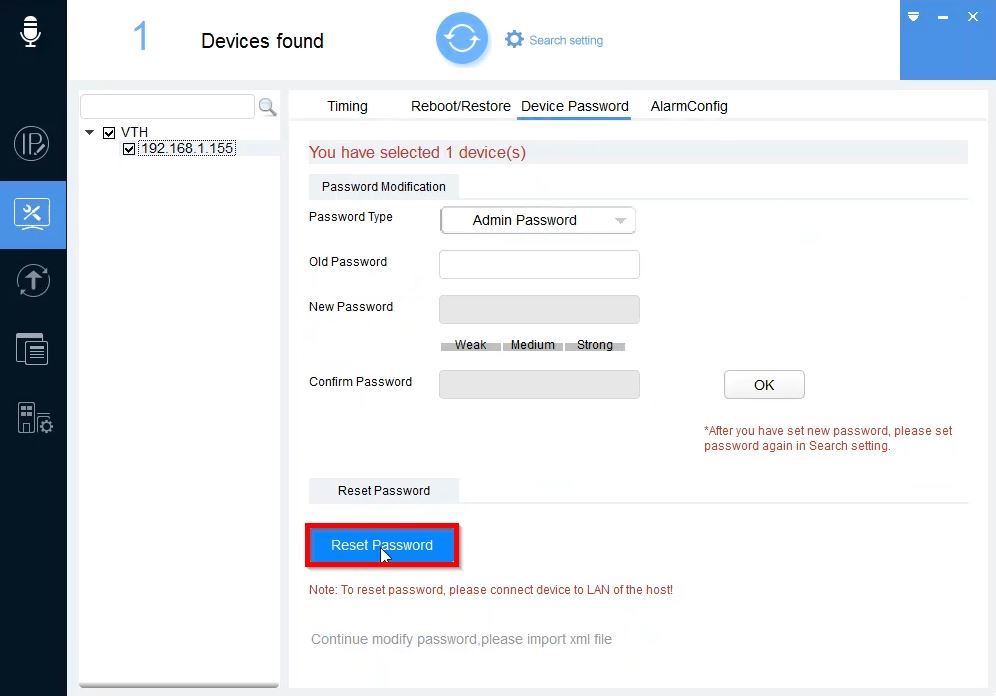Click 'You have selected 1 device(s)' text
996x696 pixels.
click(417, 152)
